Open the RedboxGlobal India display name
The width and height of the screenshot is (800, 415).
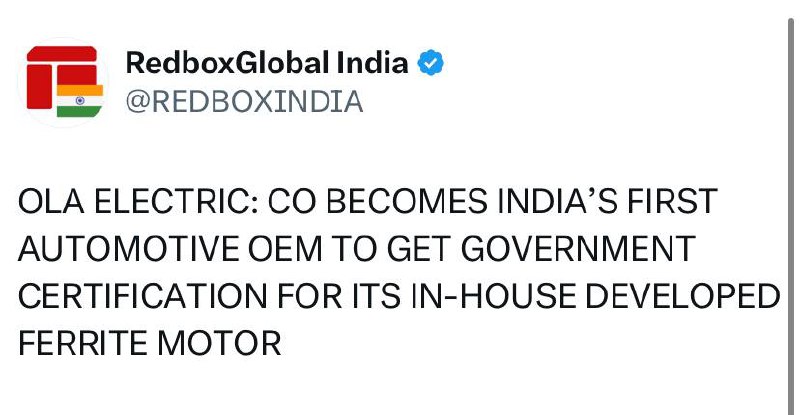tap(267, 64)
